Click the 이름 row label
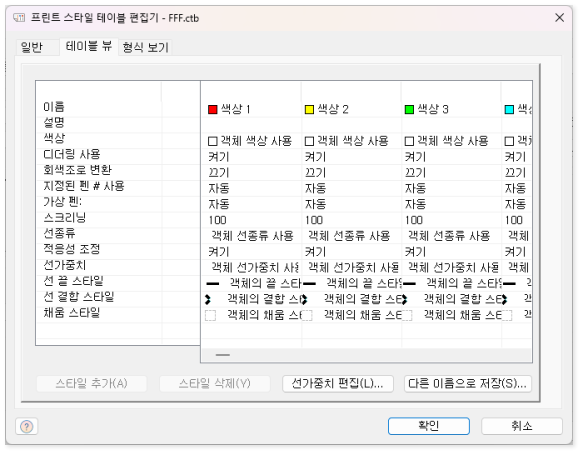The height and width of the screenshot is (454, 582). [x=54, y=107]
